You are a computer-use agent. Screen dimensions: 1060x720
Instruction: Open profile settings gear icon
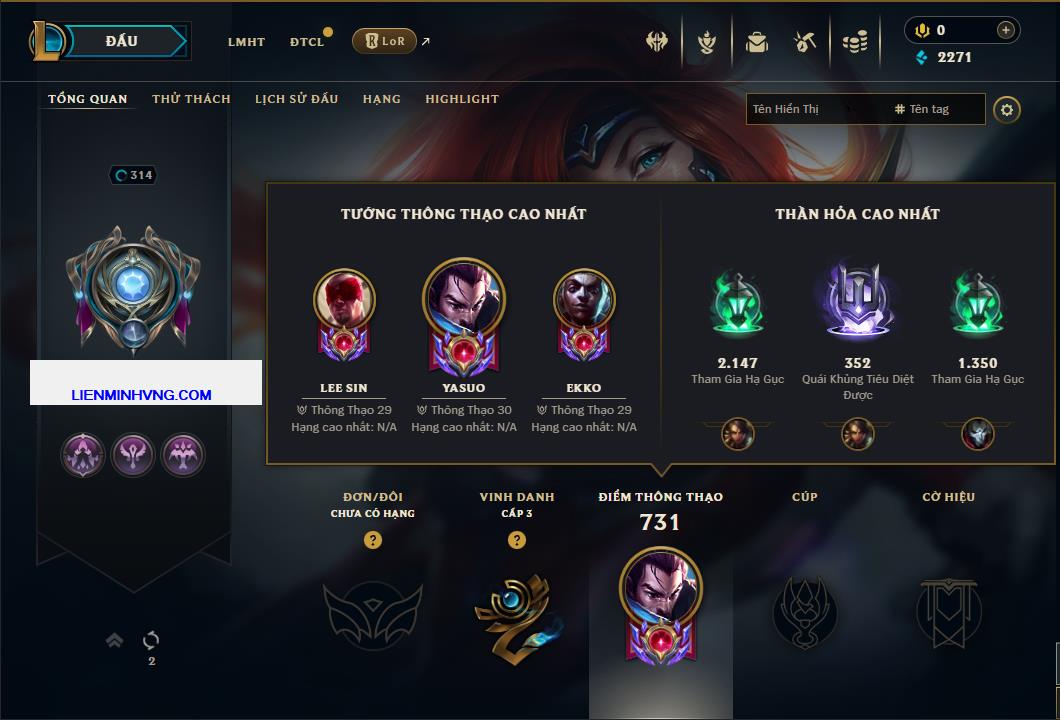point(1007,110)
